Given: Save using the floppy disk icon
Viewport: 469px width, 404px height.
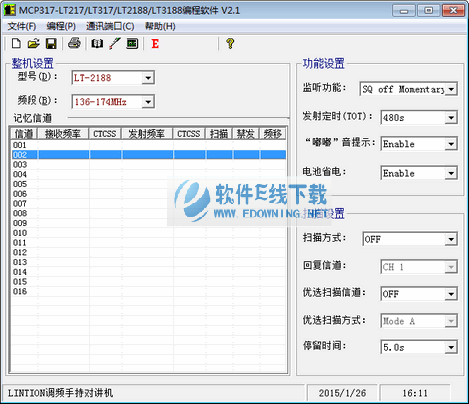Looking at the screenshot, I should pyautogui.click(x=51, y=44).
